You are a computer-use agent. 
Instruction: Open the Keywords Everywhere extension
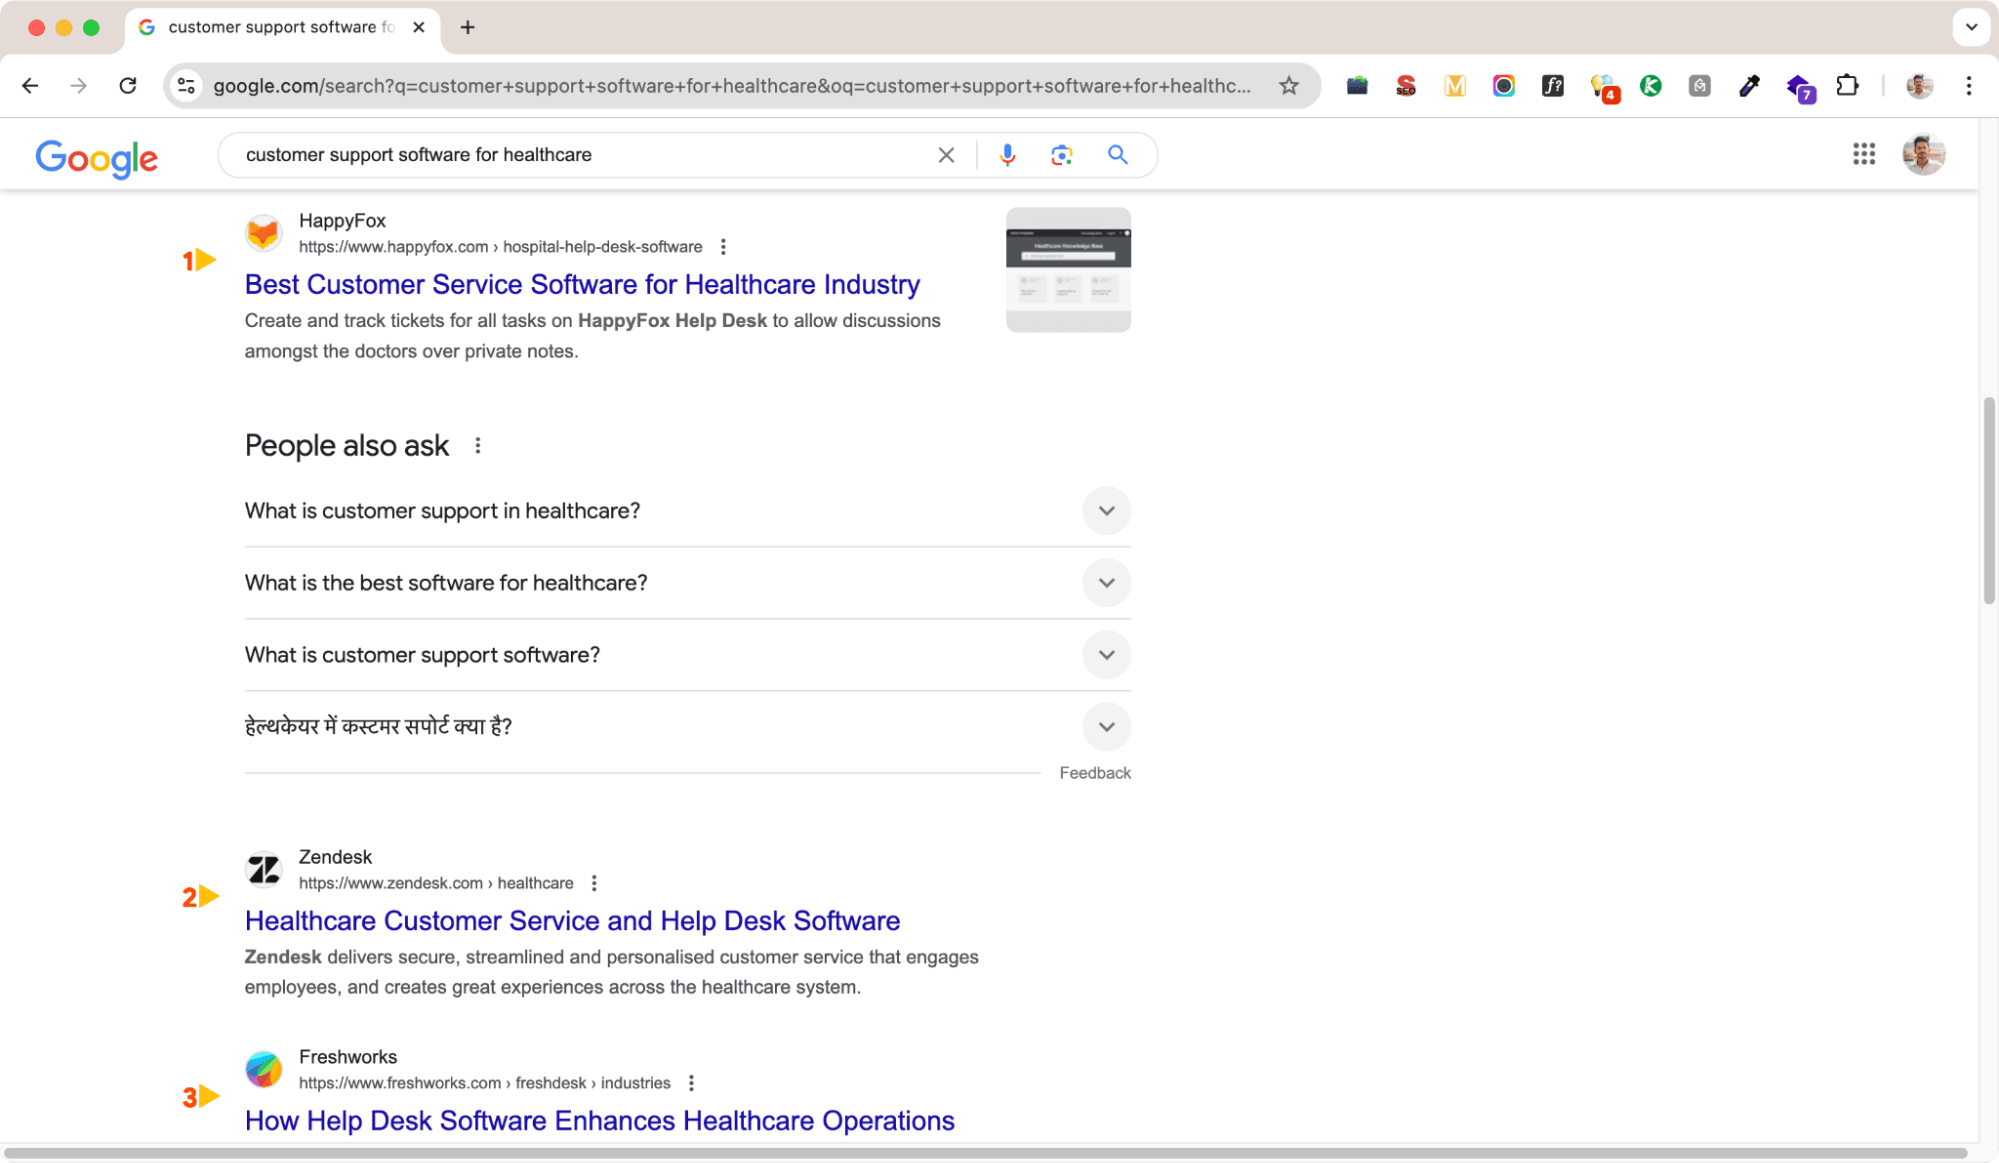click(x=1651, y=86)
